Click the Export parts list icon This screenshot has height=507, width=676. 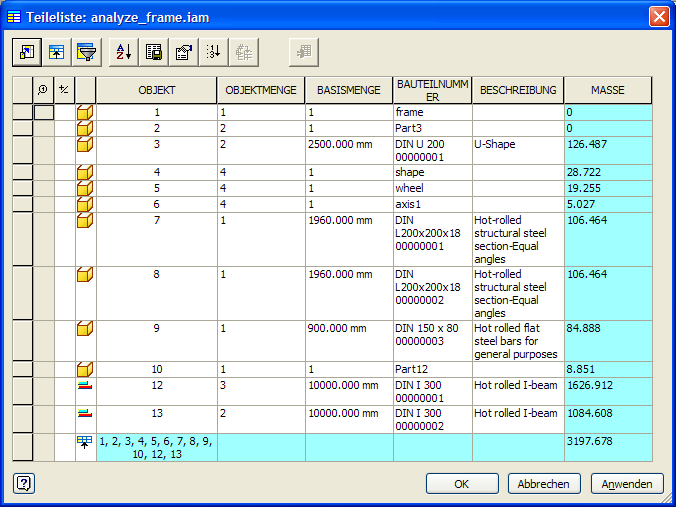point(154,52)
